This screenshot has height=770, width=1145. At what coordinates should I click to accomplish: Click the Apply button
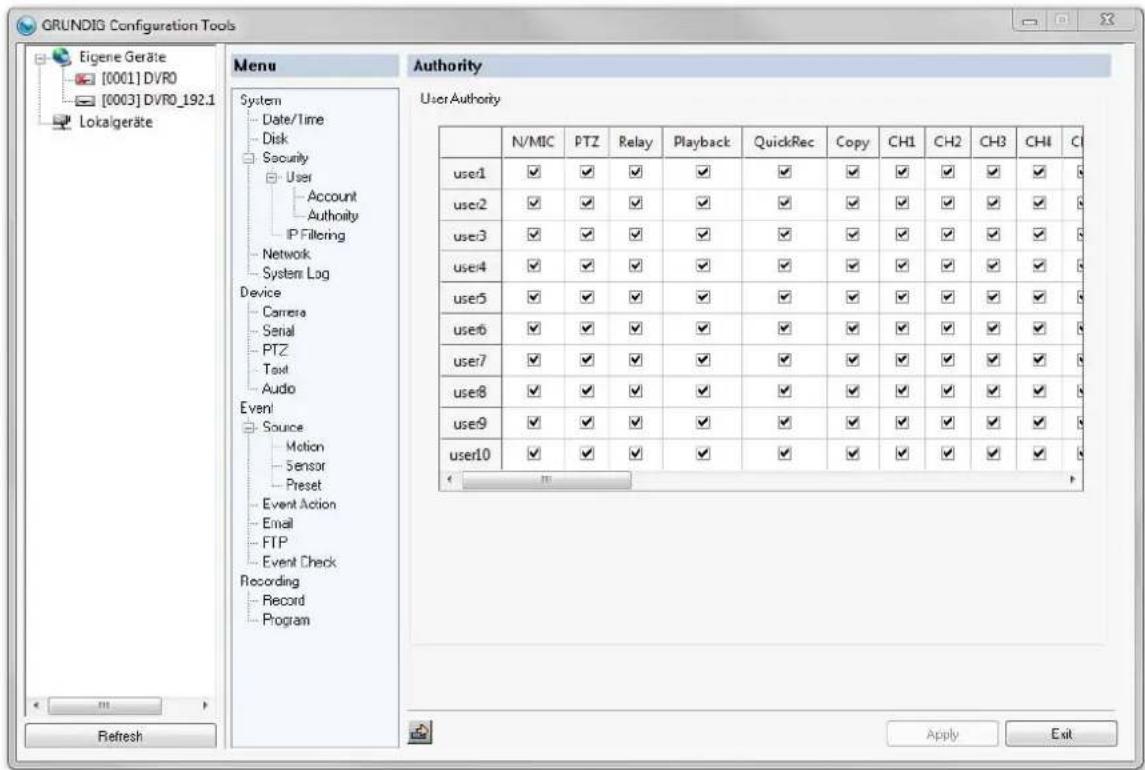tap(942, 734)
